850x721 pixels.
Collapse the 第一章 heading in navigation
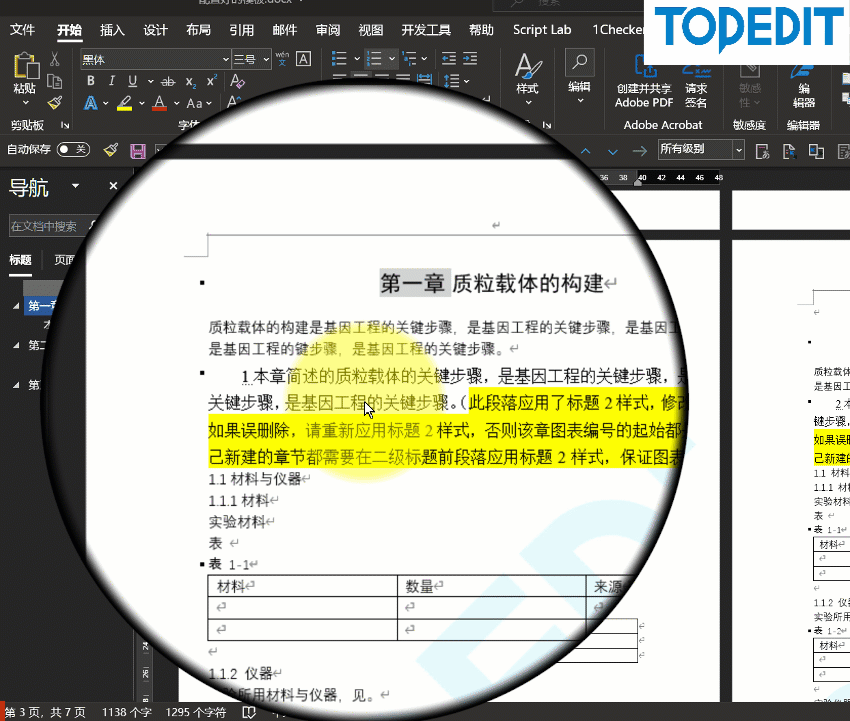click(16, 306)
